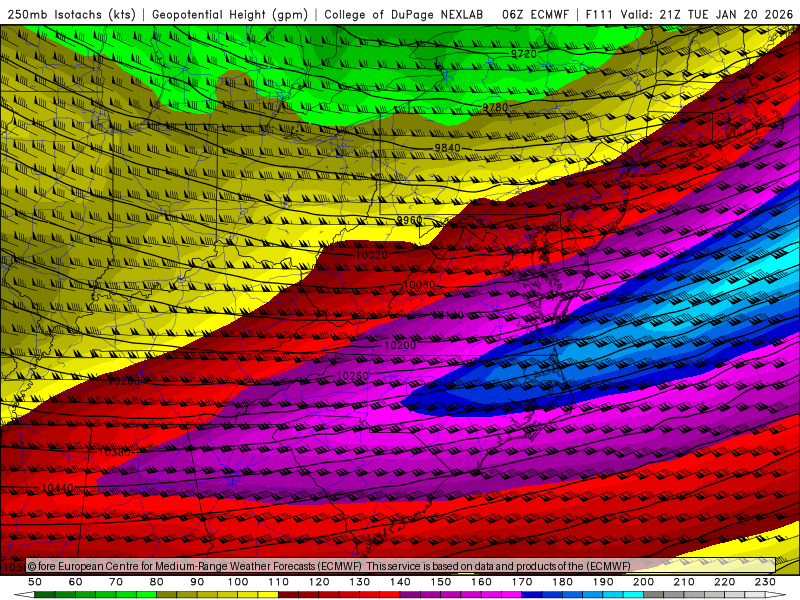Click the 190 knot colorbar label
This screenshot has width=800, height=600.
pos(603,582)
